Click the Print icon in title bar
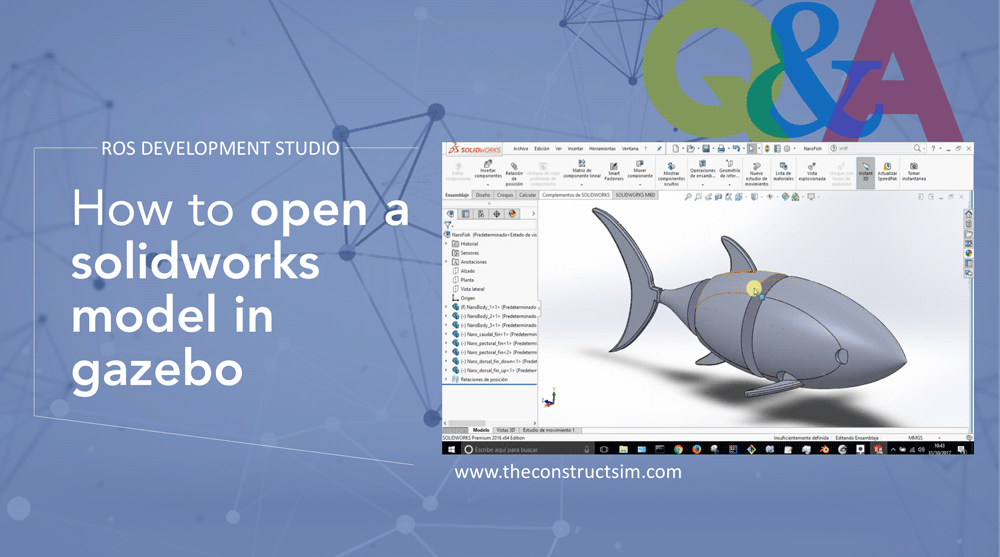1000x557 pixels. tap(721, 149)
